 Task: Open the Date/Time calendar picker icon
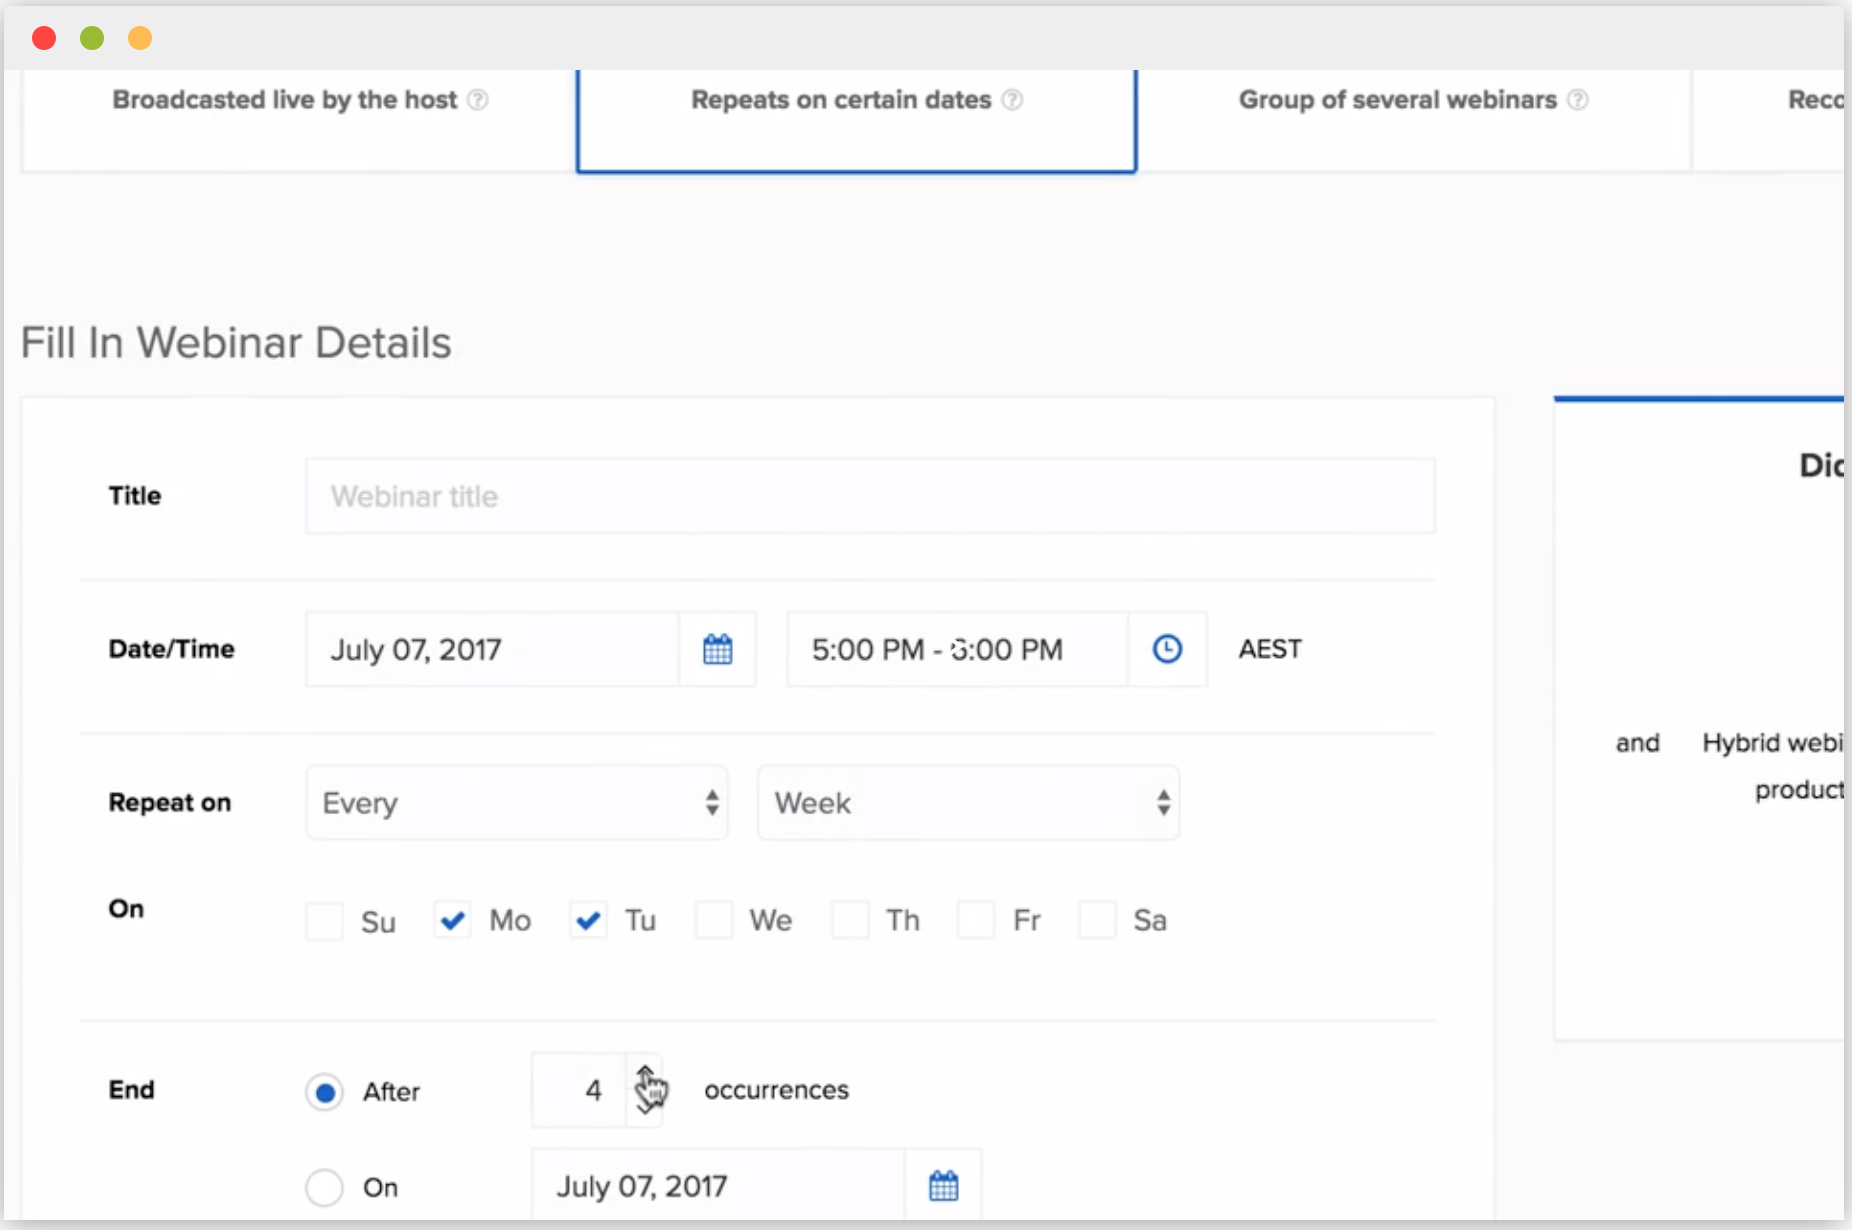[x=717, y=649]
